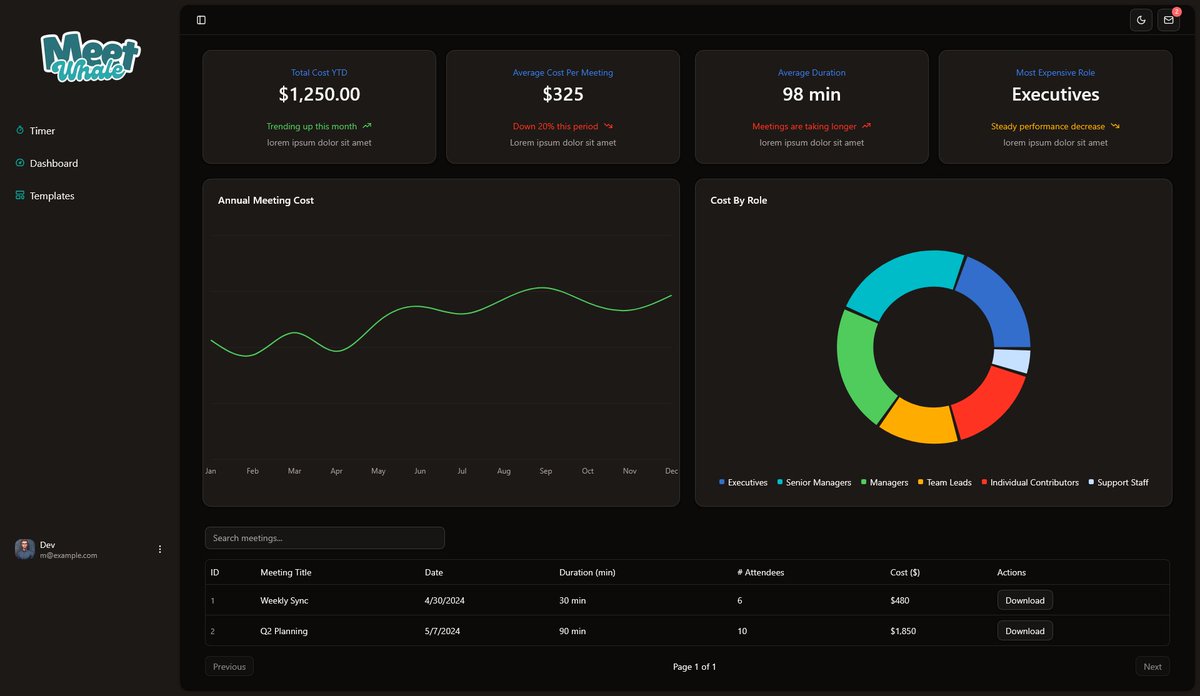Switch theme with the moon icon
This screenshot has height=696, width=1200.
pyautogui.click(x=1141, y=20)
